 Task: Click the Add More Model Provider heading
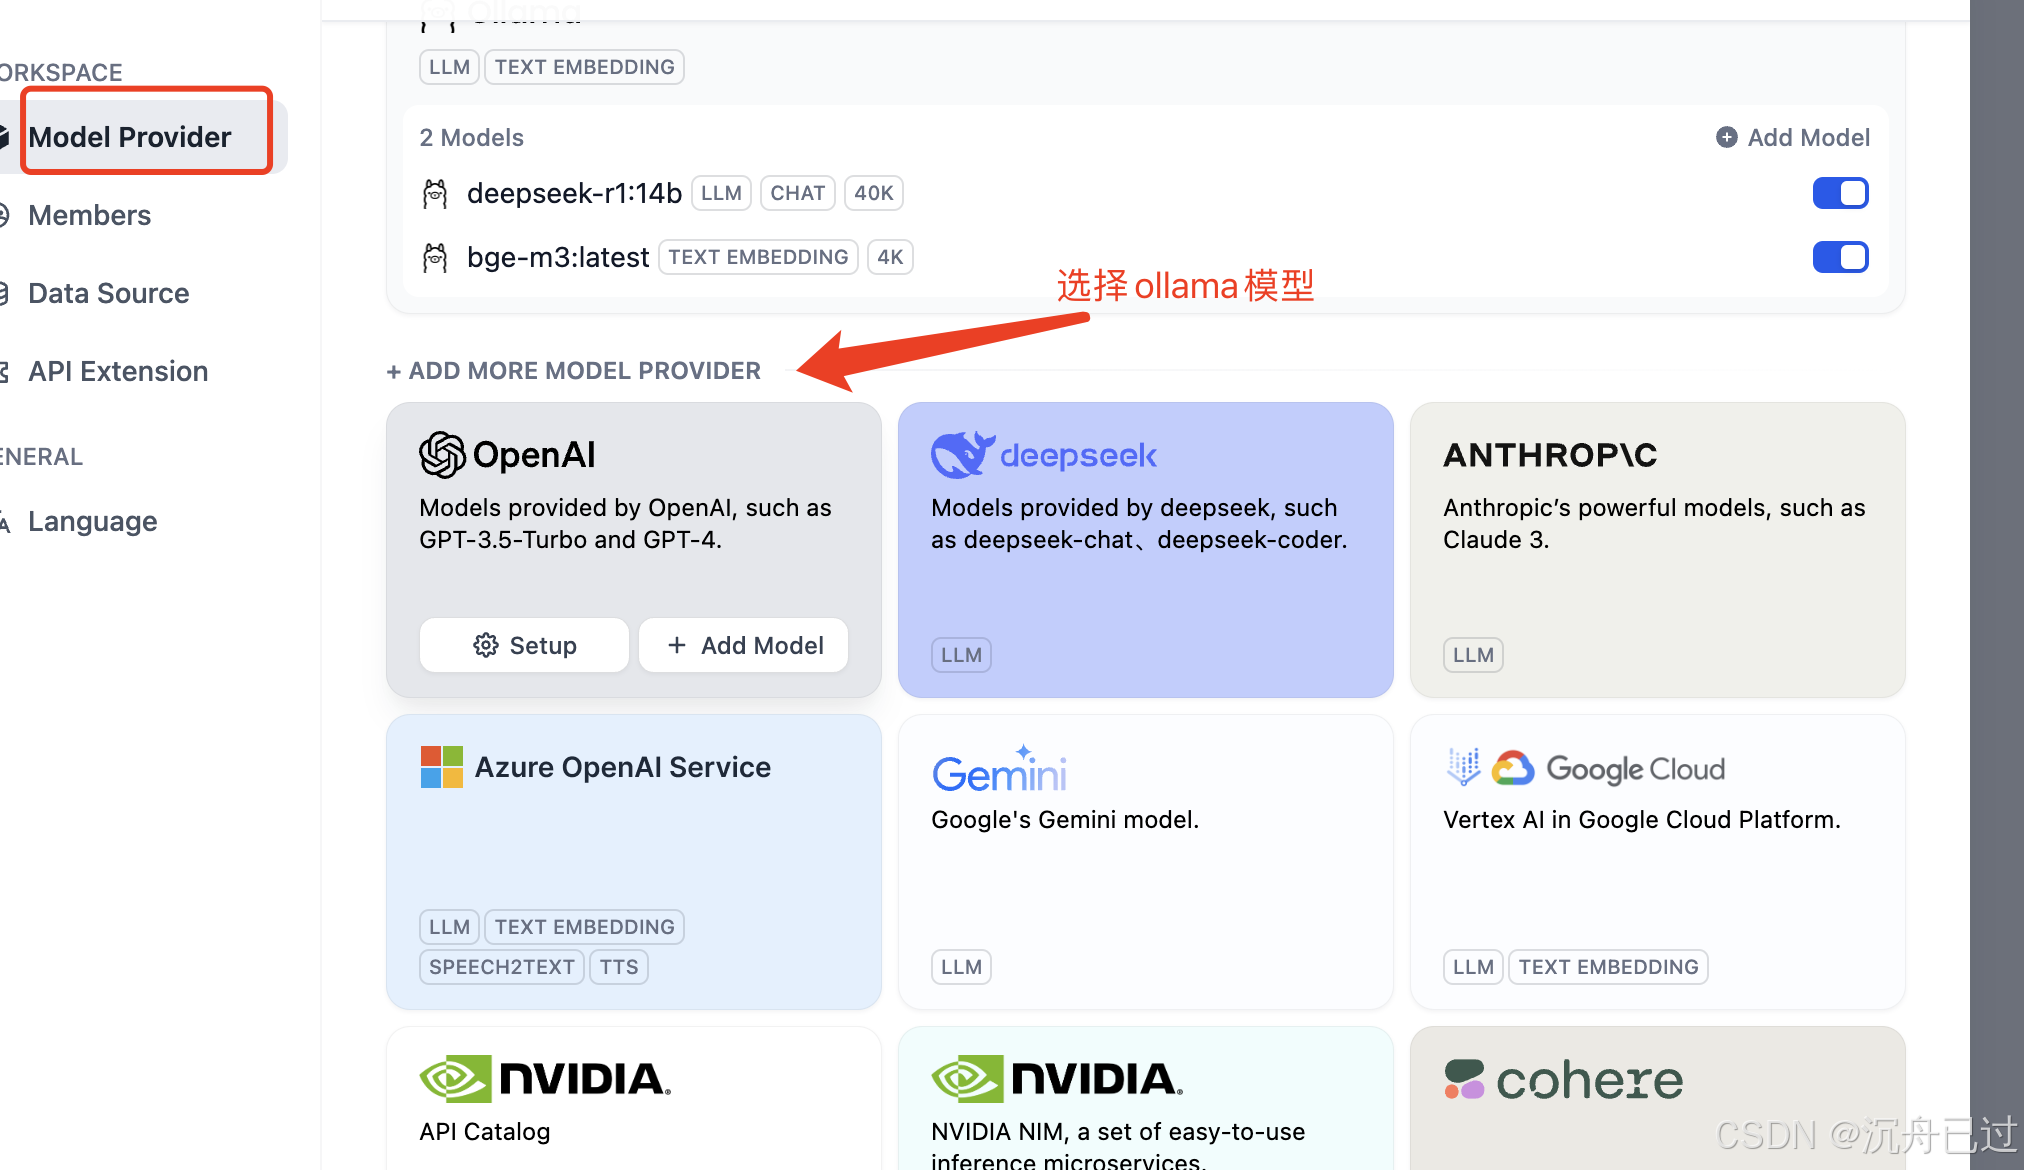[x=574, y=371]
